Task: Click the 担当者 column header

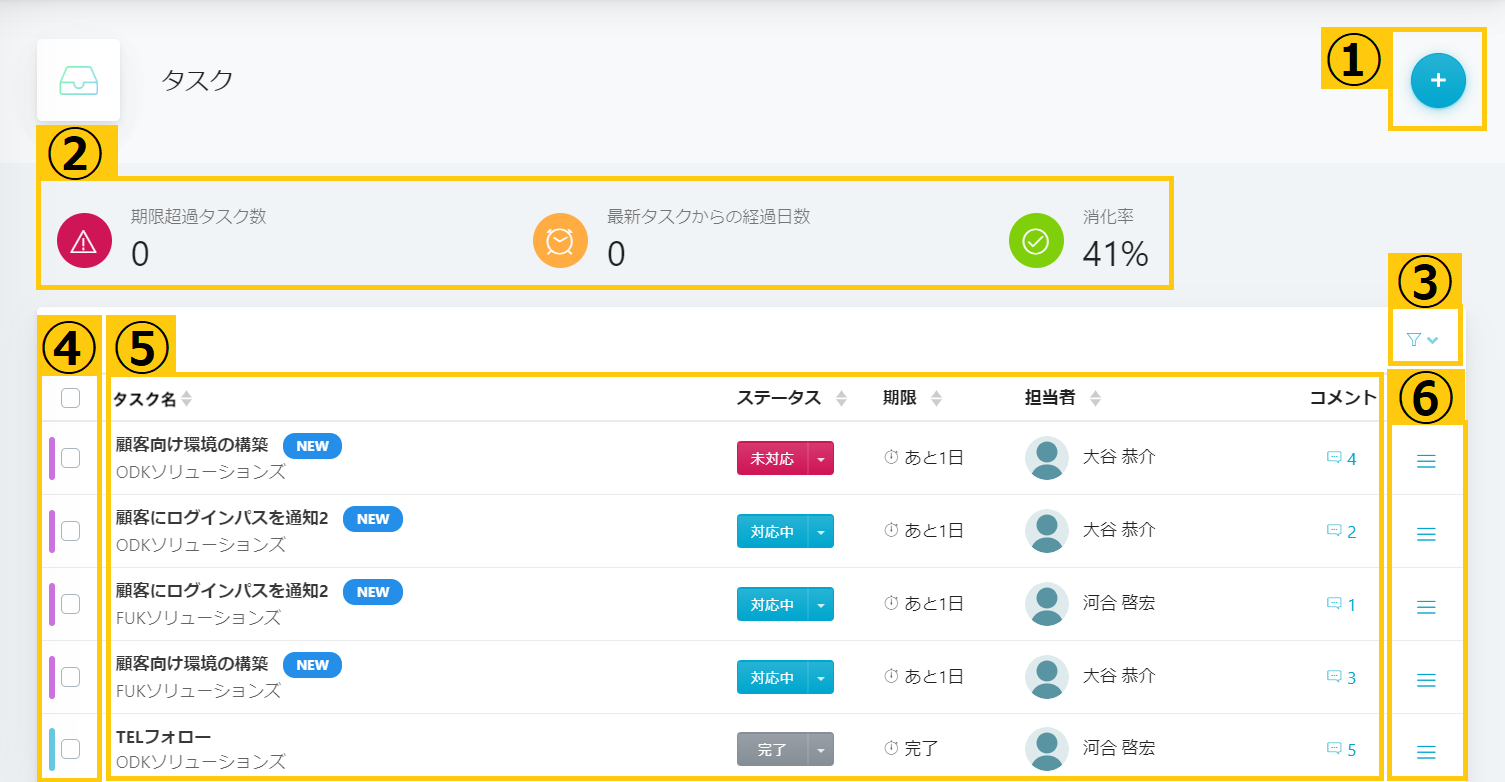Action: pos(1050,398)
